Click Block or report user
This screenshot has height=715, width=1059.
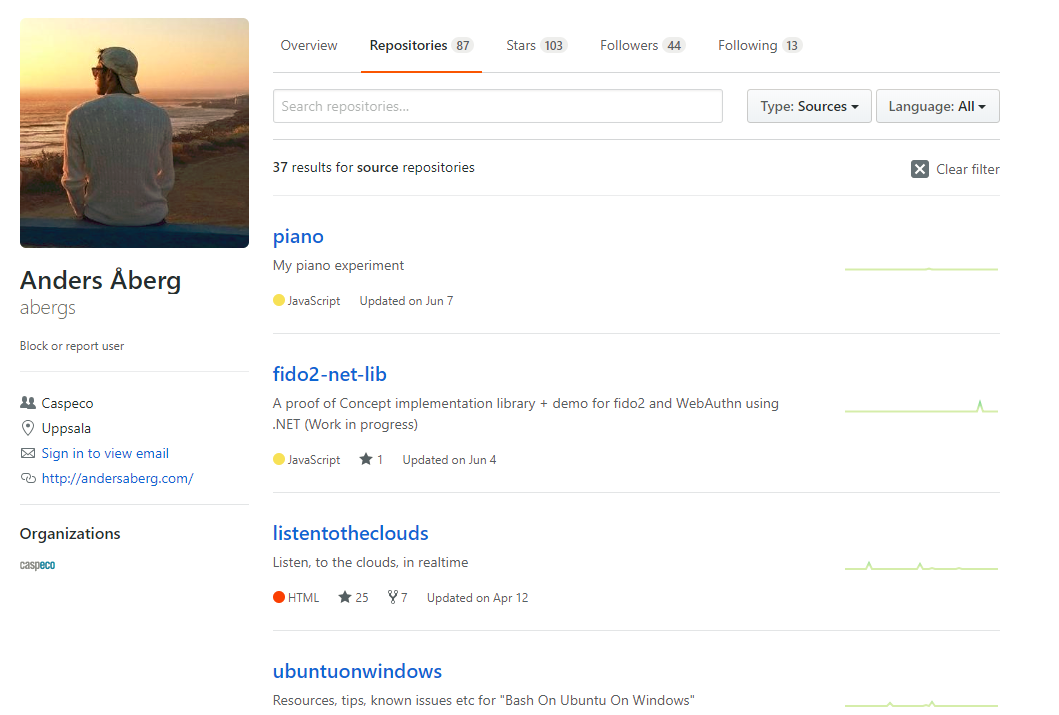pos(72,346)
